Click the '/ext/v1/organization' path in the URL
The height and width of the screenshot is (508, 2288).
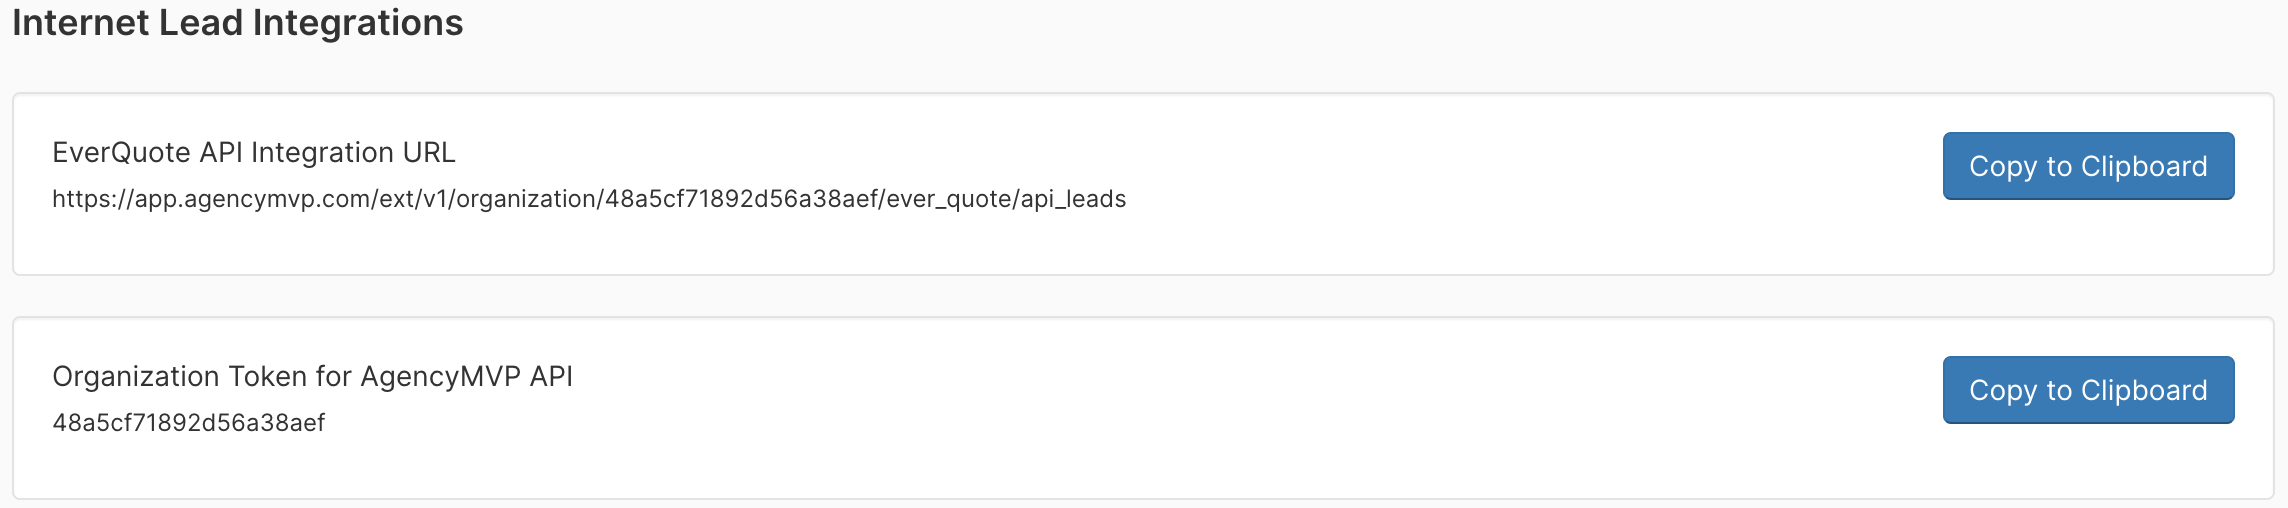pyautogui.click(x=484, y=199)
